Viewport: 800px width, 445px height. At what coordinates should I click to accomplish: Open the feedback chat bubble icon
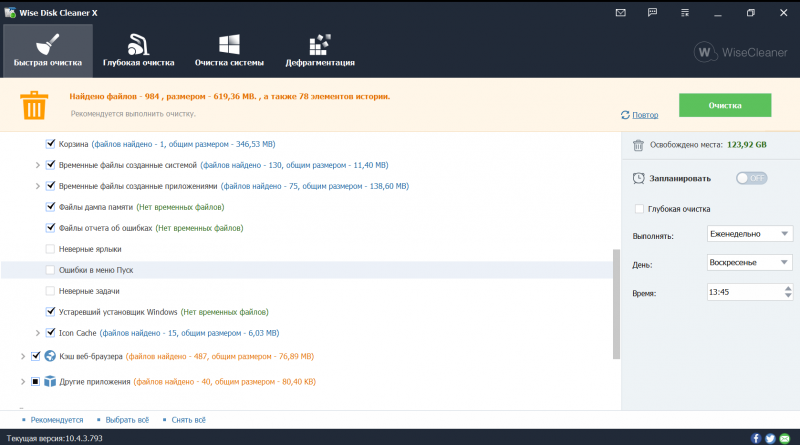tap(653, 13)
